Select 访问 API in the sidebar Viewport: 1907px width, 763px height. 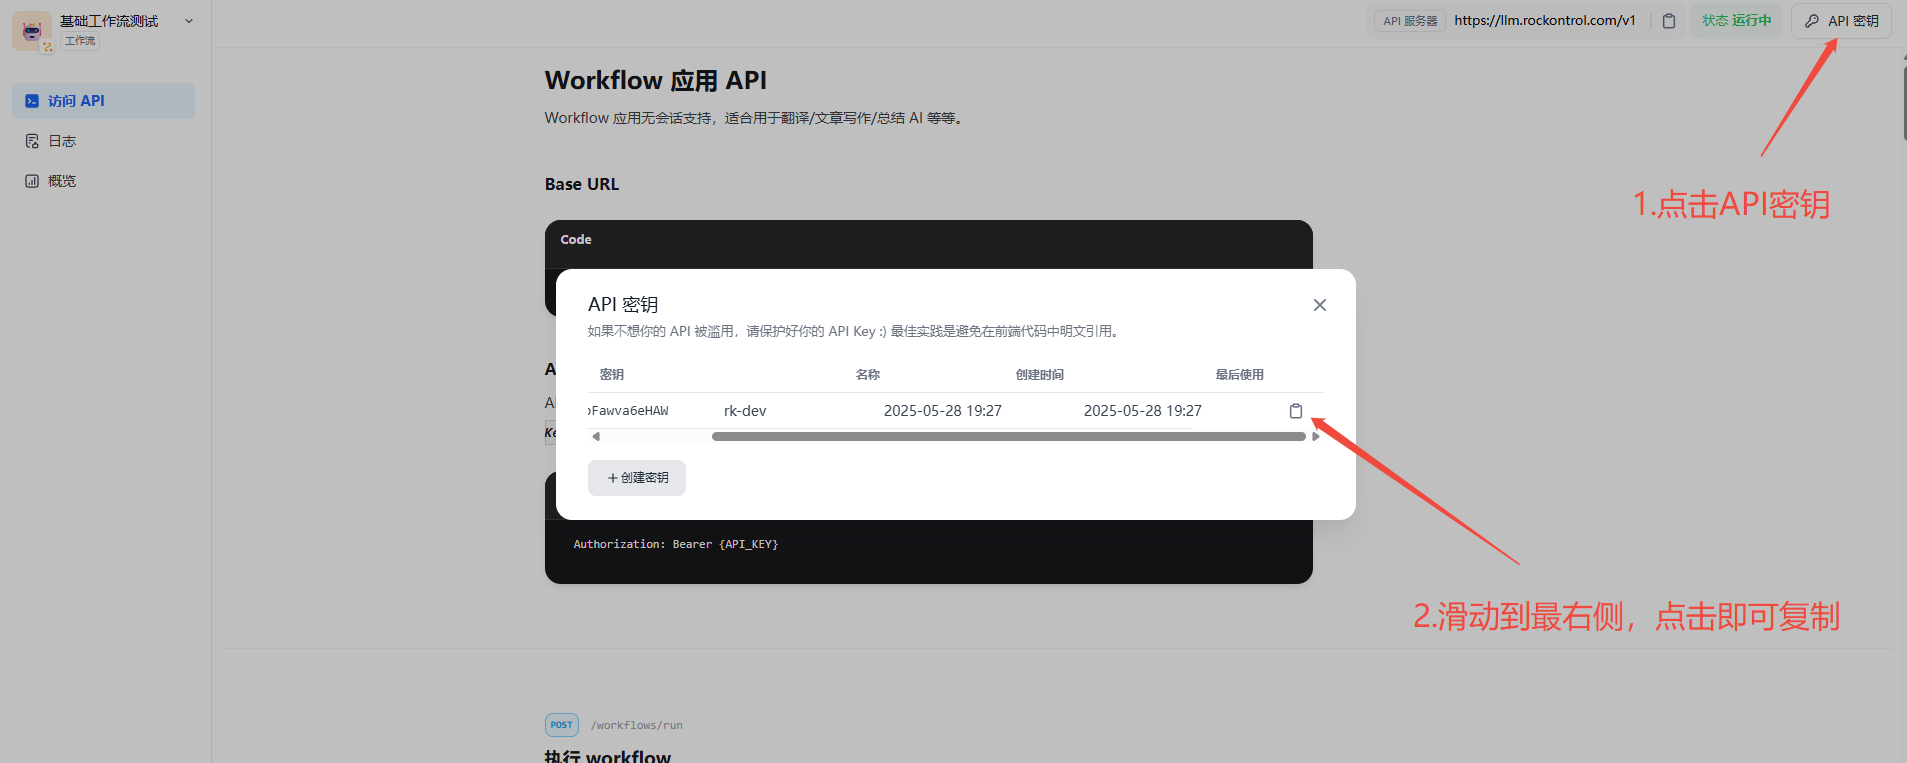click(103, 101)
